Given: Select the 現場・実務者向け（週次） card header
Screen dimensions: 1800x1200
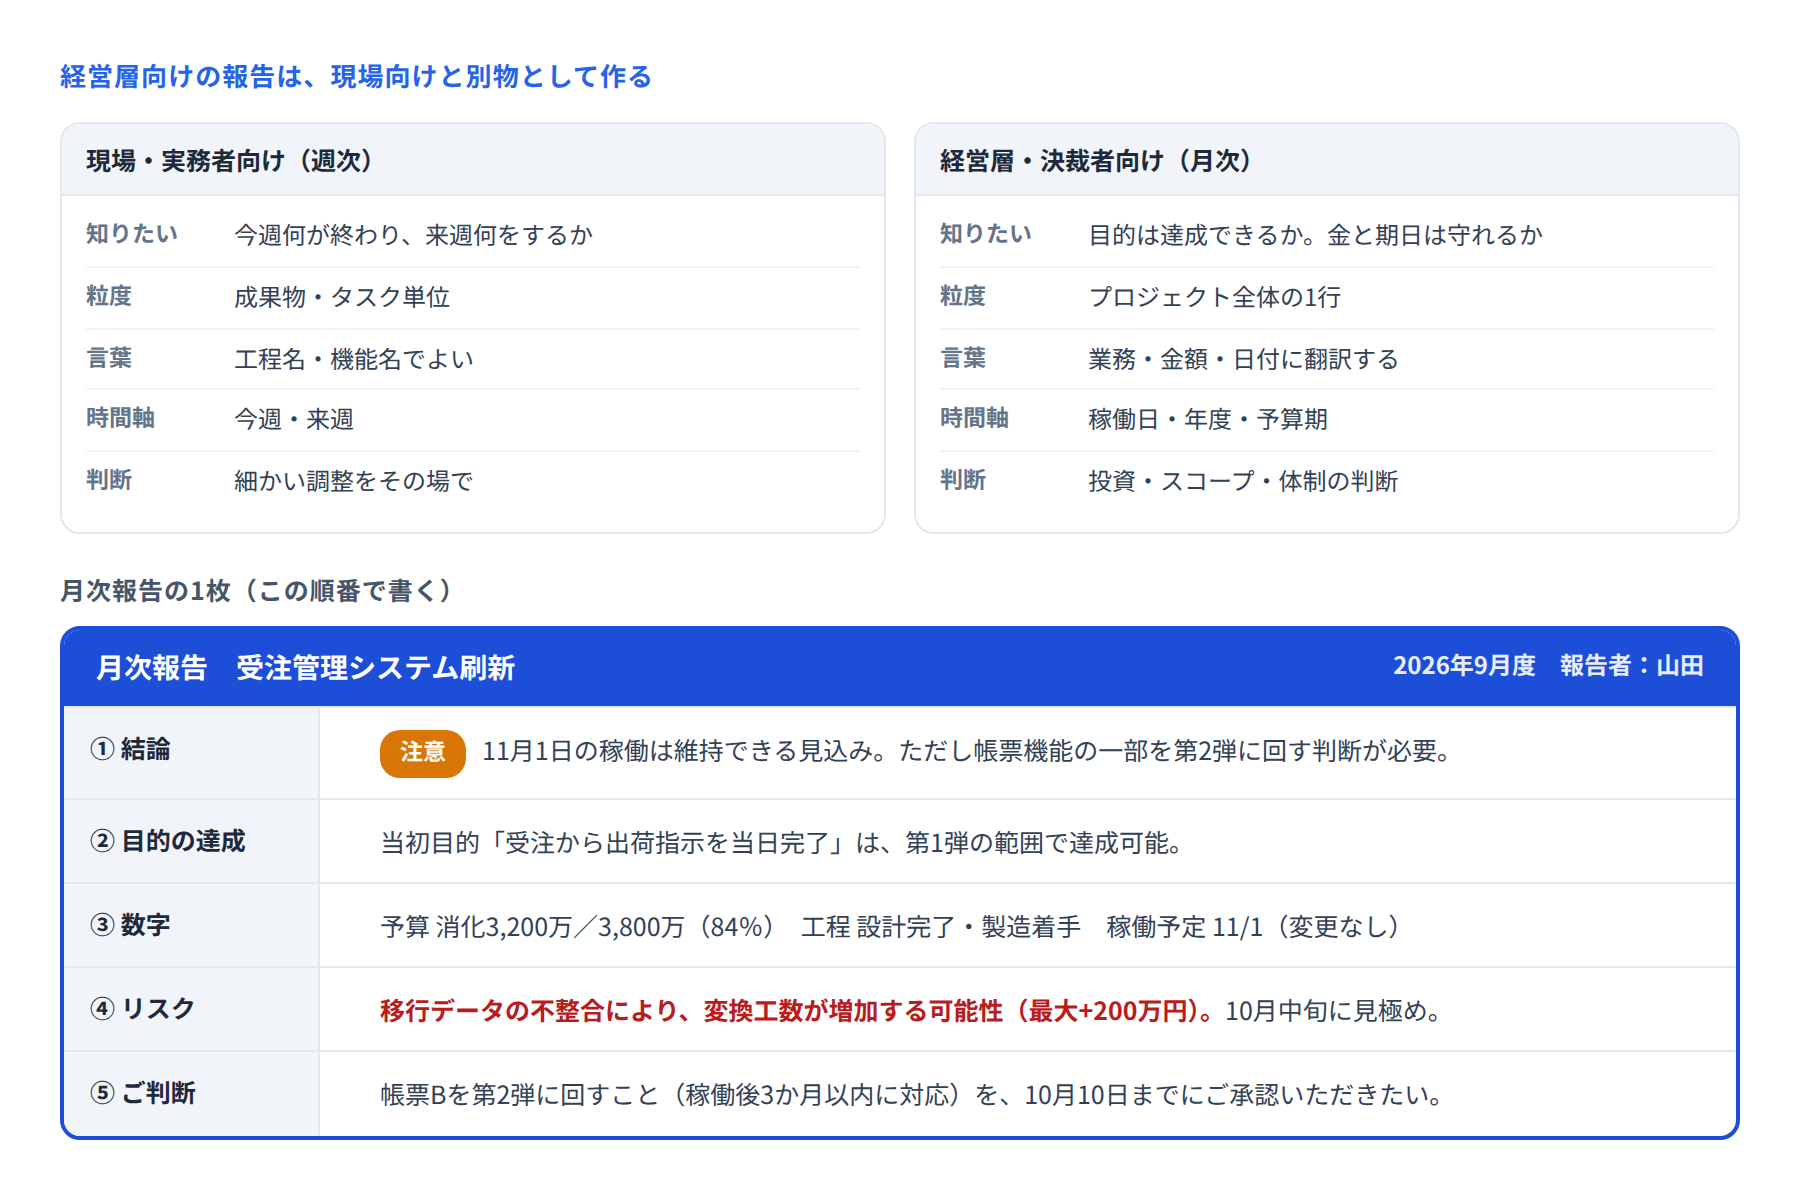Looking at the screenshot, I should 473,160.
